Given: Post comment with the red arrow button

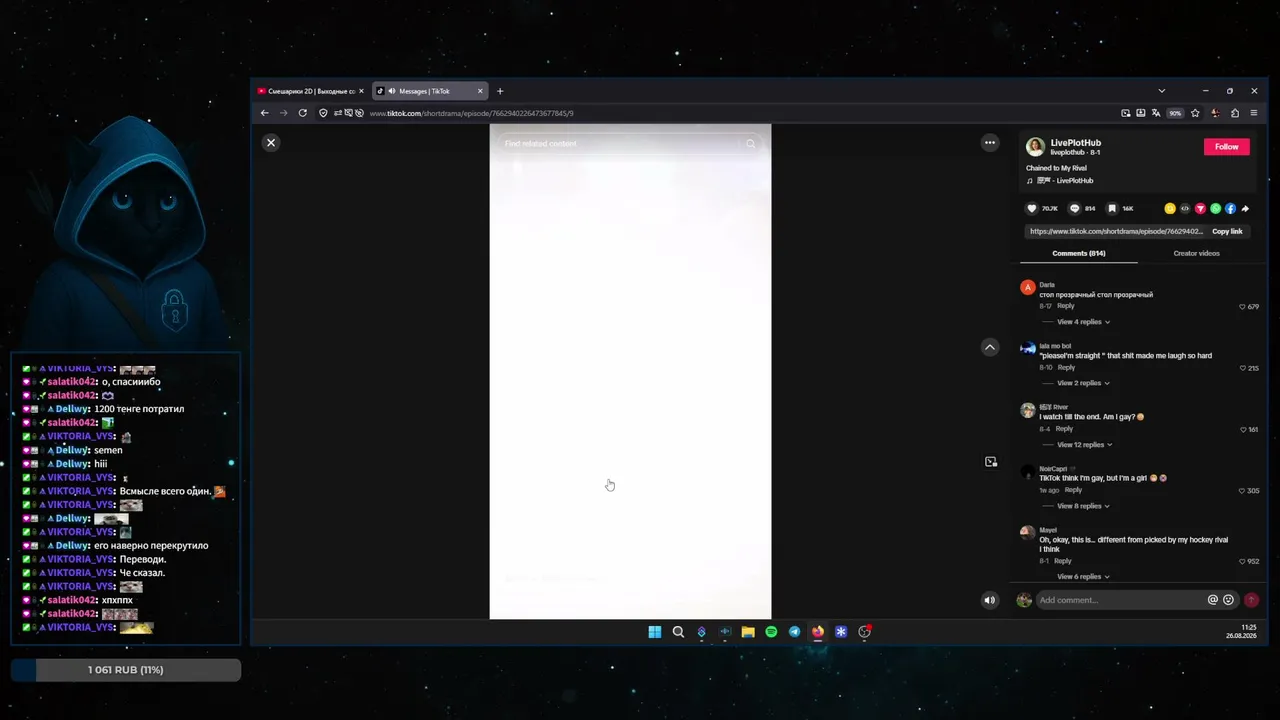Looking at the screenshot, I should tap(1251, 600).
